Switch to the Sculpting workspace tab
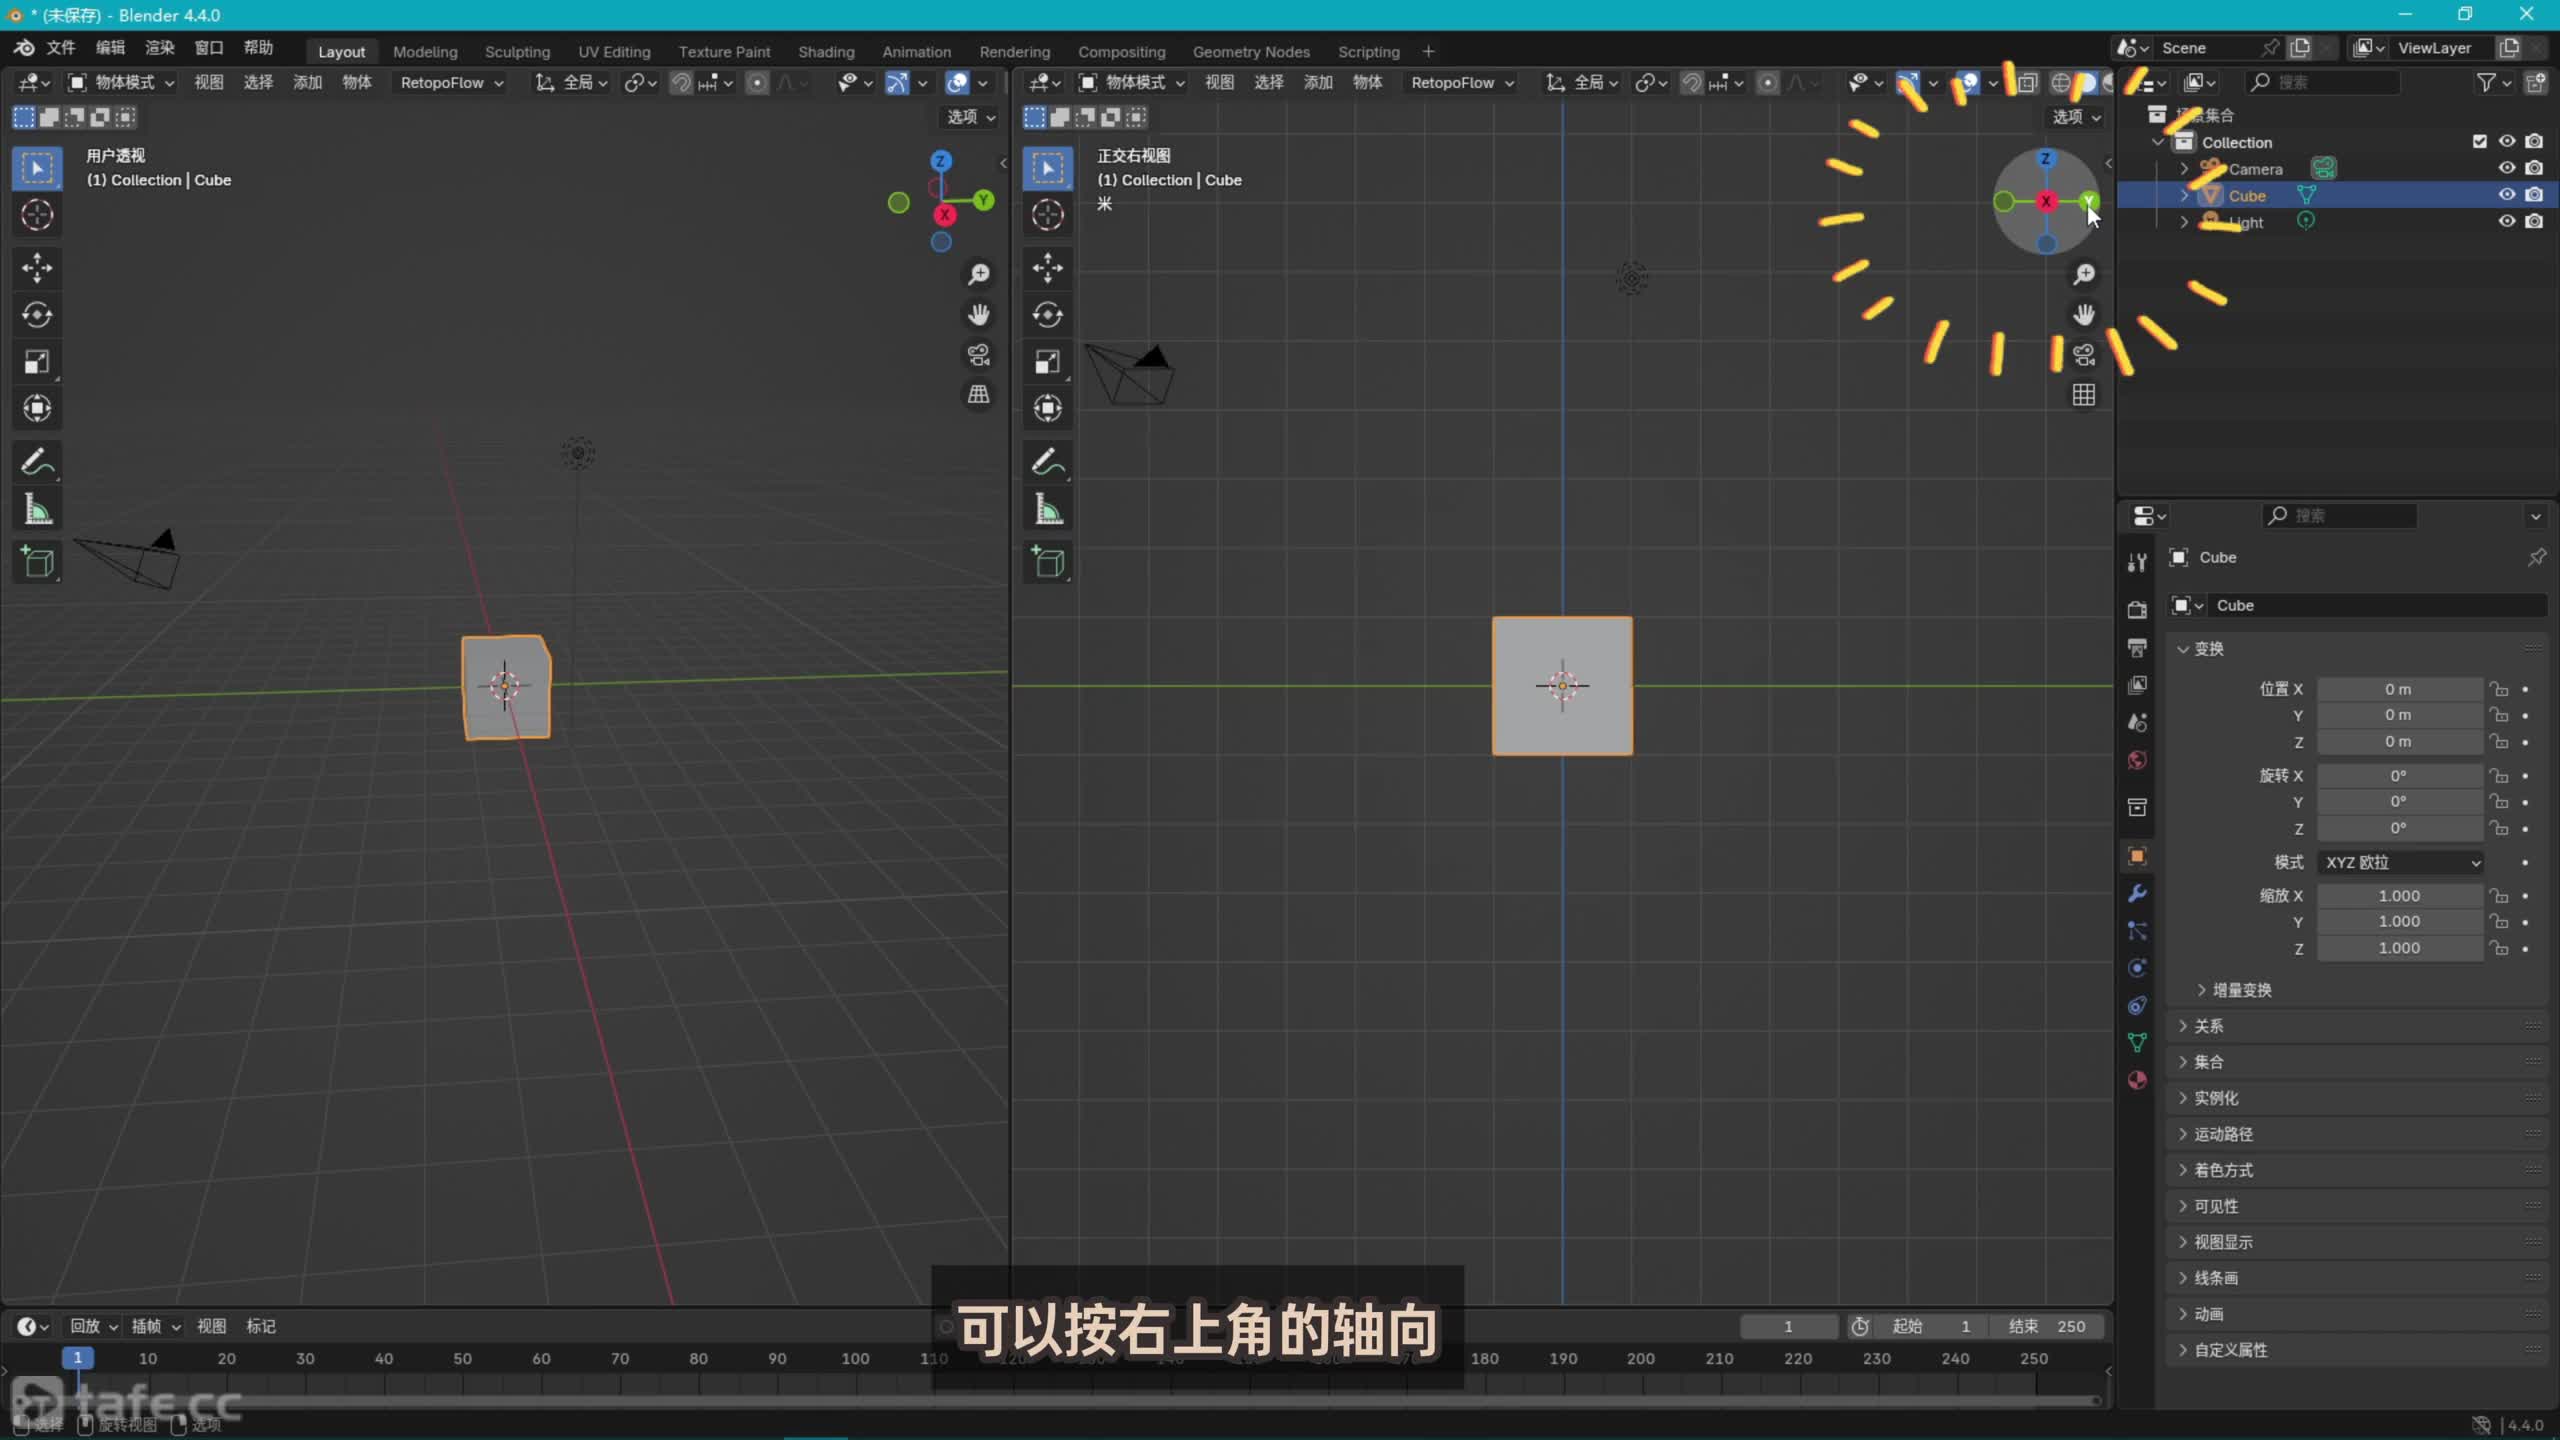The width and height of the screenshot is (2560, 1440). click(x=517, y=51)
